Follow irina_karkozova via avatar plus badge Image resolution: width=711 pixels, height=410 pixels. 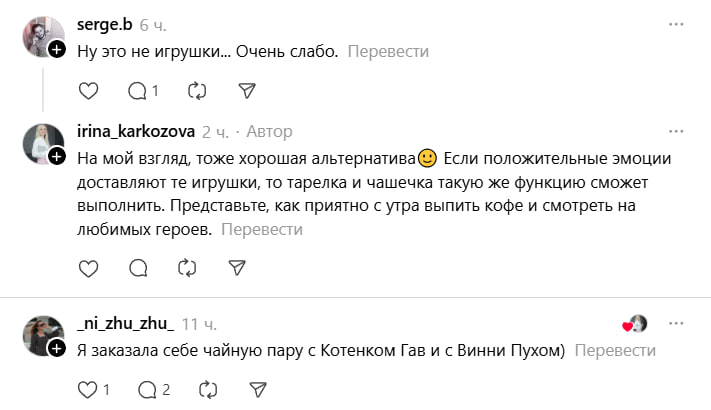click(x=57, y=156)
